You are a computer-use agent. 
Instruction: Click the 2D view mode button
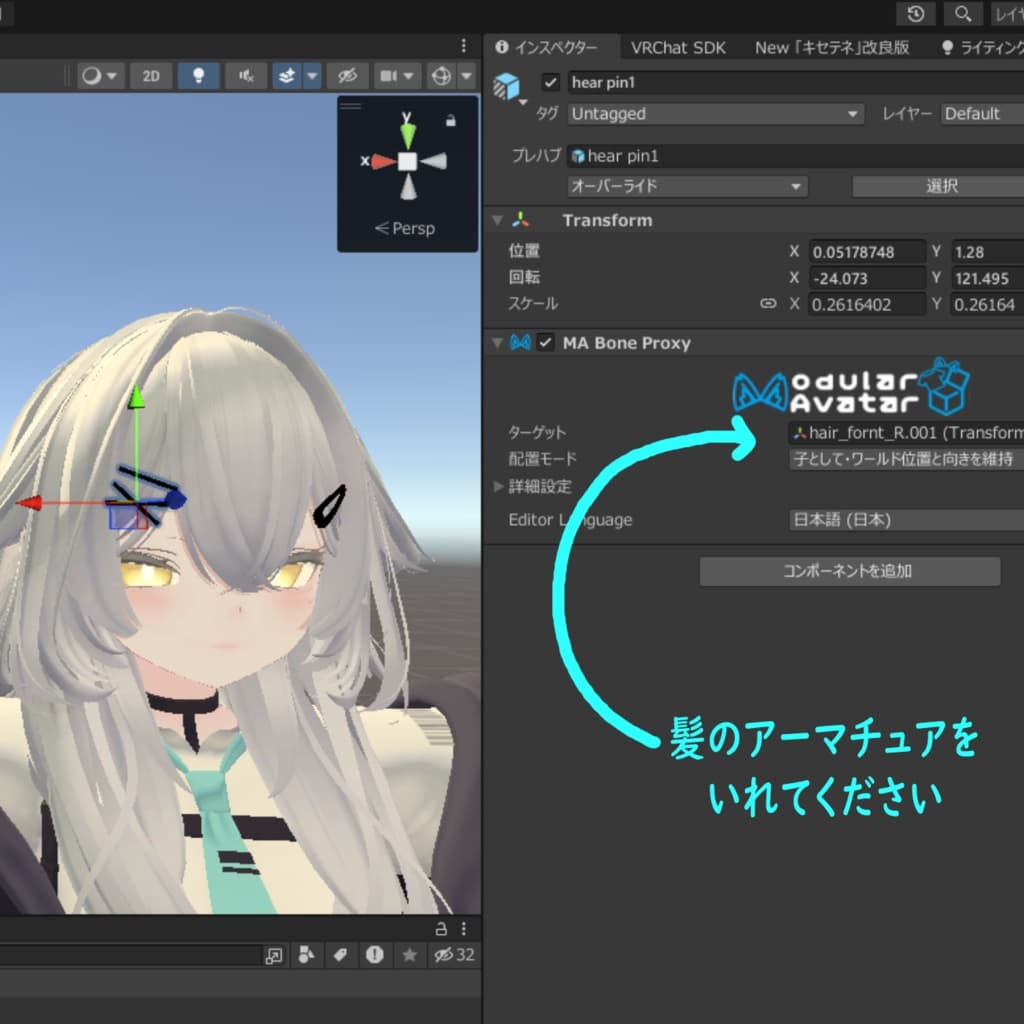pyautogui.click(x=151, y=76)
